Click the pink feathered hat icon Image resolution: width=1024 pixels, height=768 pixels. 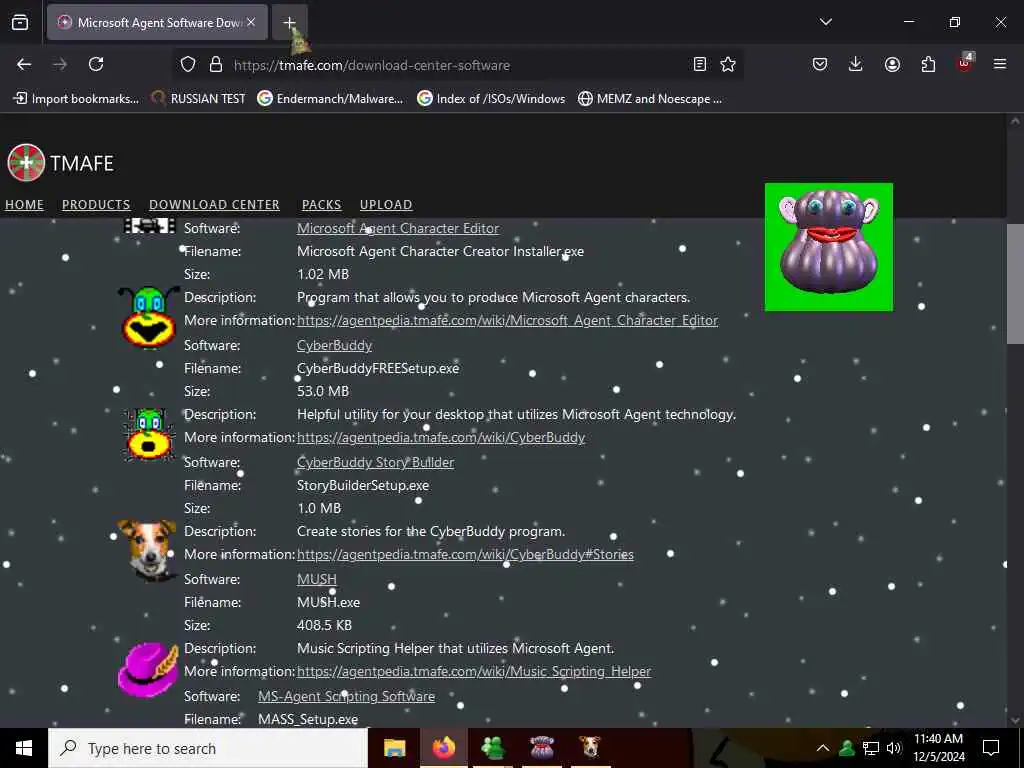148,669
